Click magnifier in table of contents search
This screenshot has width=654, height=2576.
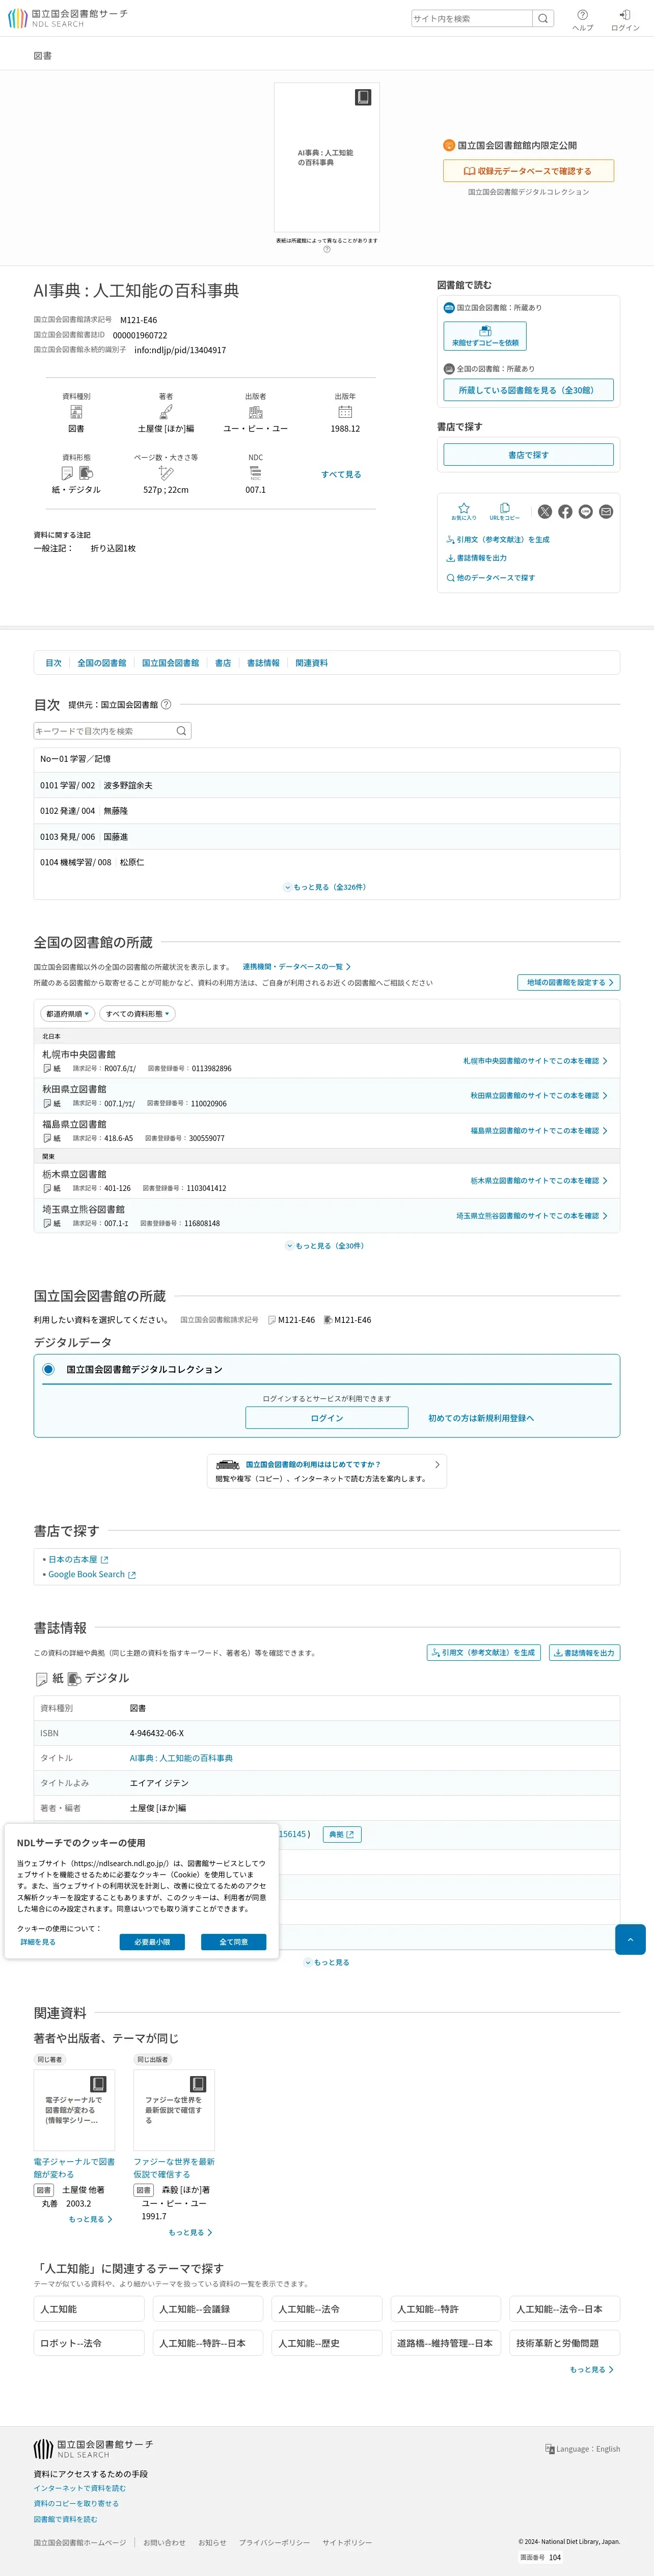point(181,731)
